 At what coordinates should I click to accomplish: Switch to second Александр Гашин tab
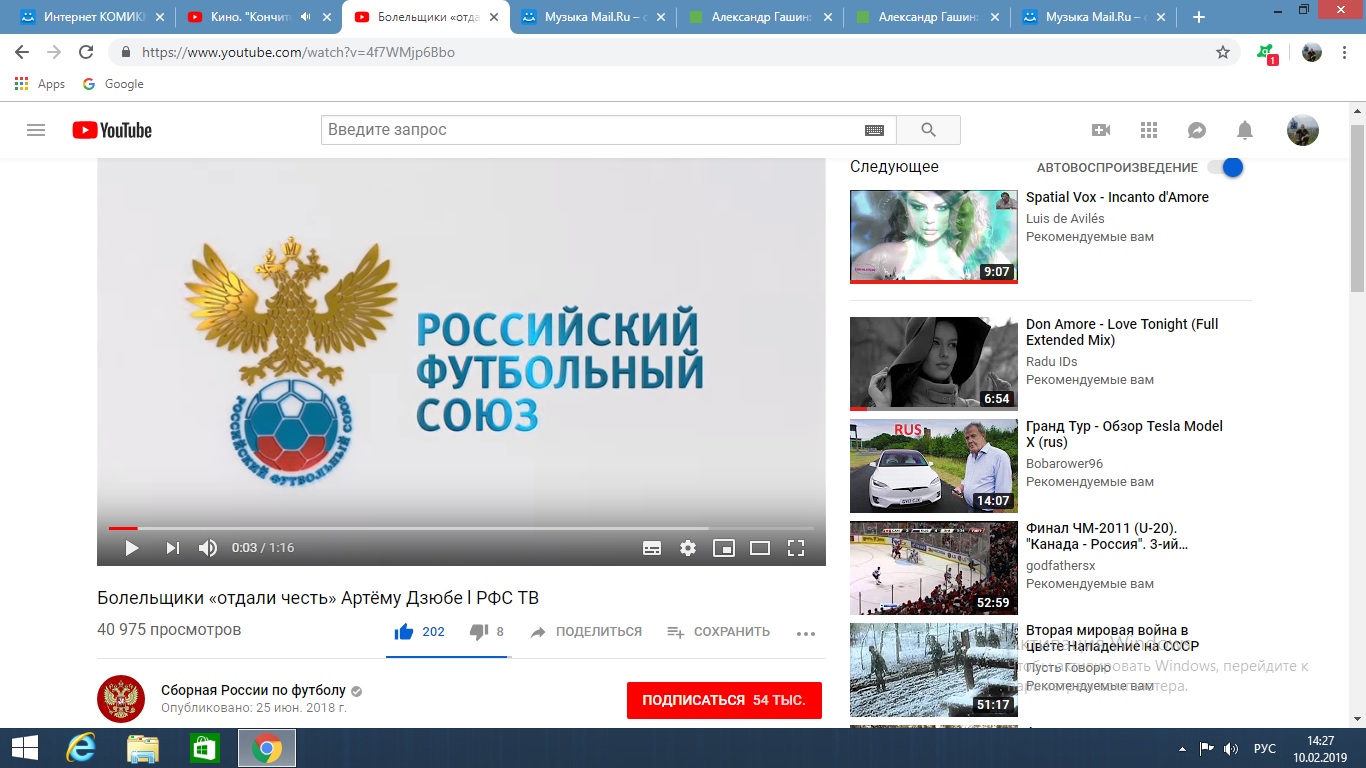click(925, 17)
